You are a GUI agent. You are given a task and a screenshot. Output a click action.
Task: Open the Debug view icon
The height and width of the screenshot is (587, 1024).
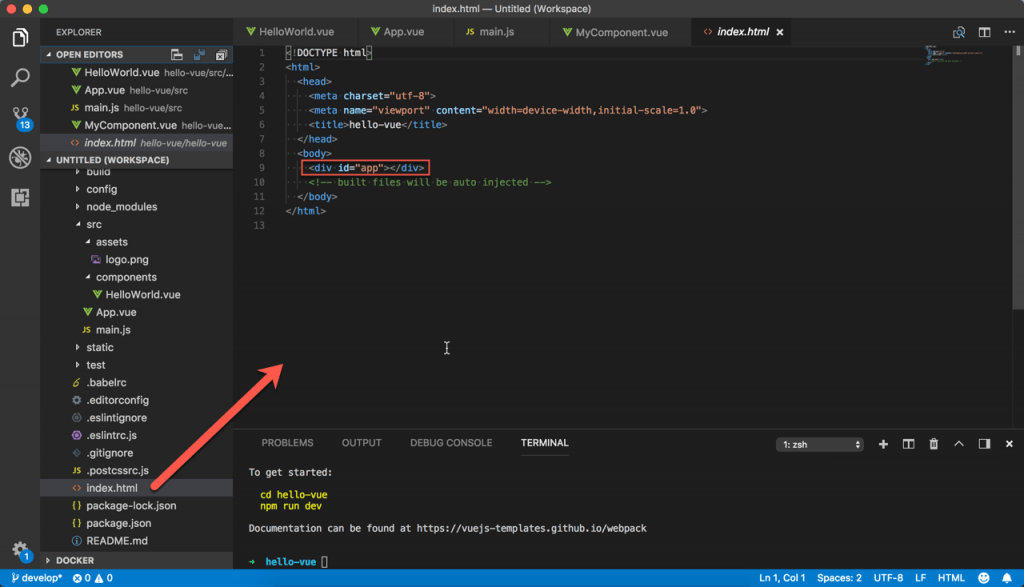[20, 157]
